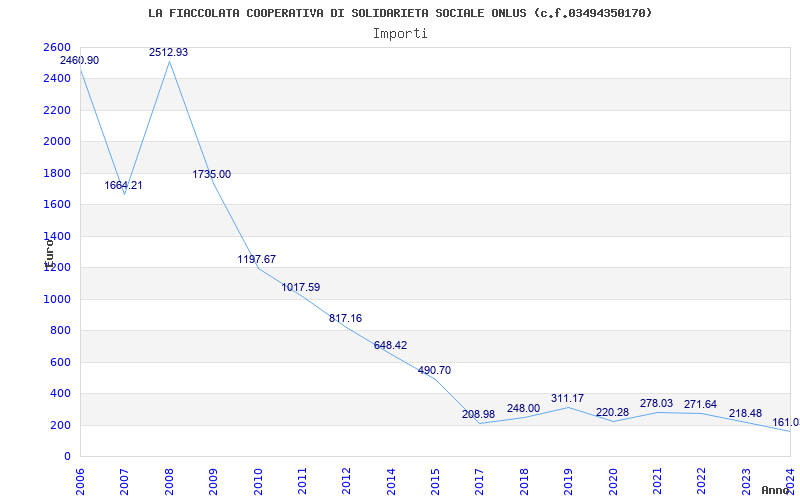Screen dimensions: 800x500
Task: Click the y-axis value 2200
Action: (57, 111)
